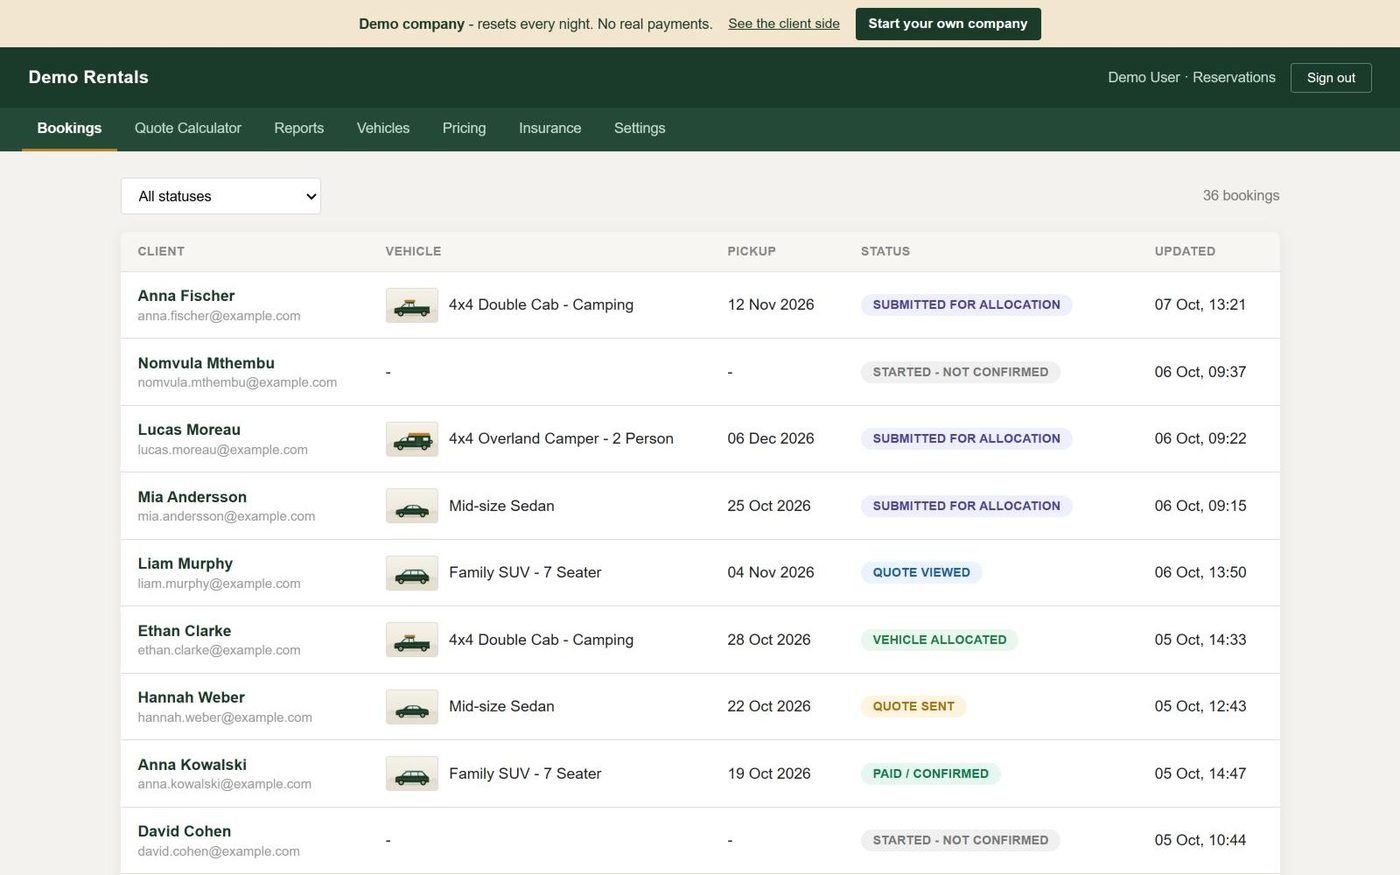1400x875 pixels.
Task: Click pickup date 06 Dec 2026
Action: 771,439
